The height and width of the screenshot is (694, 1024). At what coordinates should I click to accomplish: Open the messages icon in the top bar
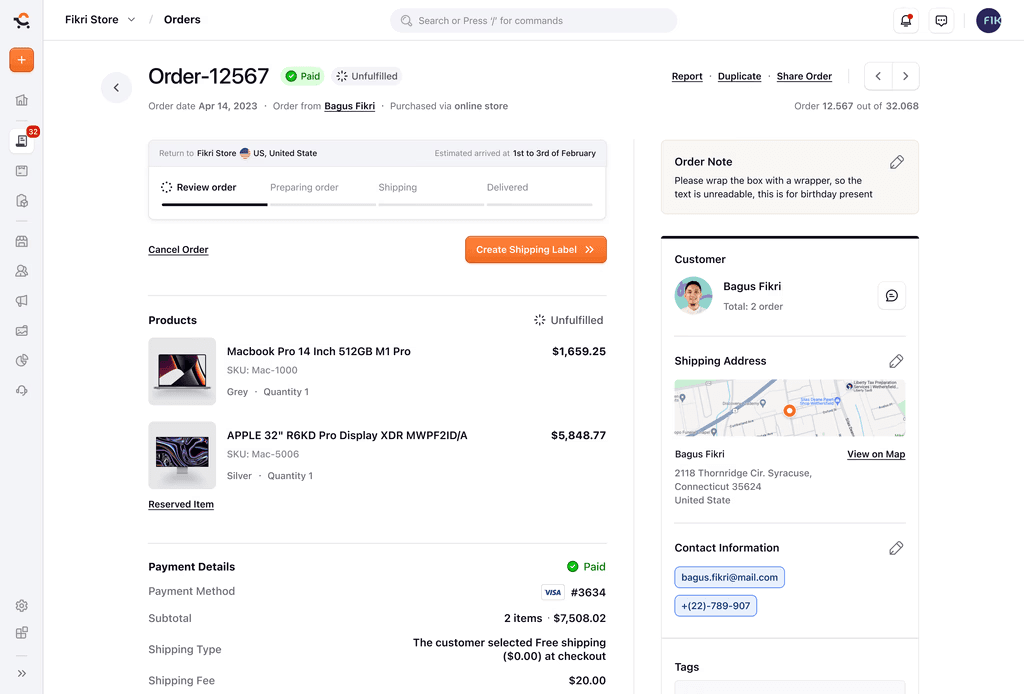coord(941,20)
